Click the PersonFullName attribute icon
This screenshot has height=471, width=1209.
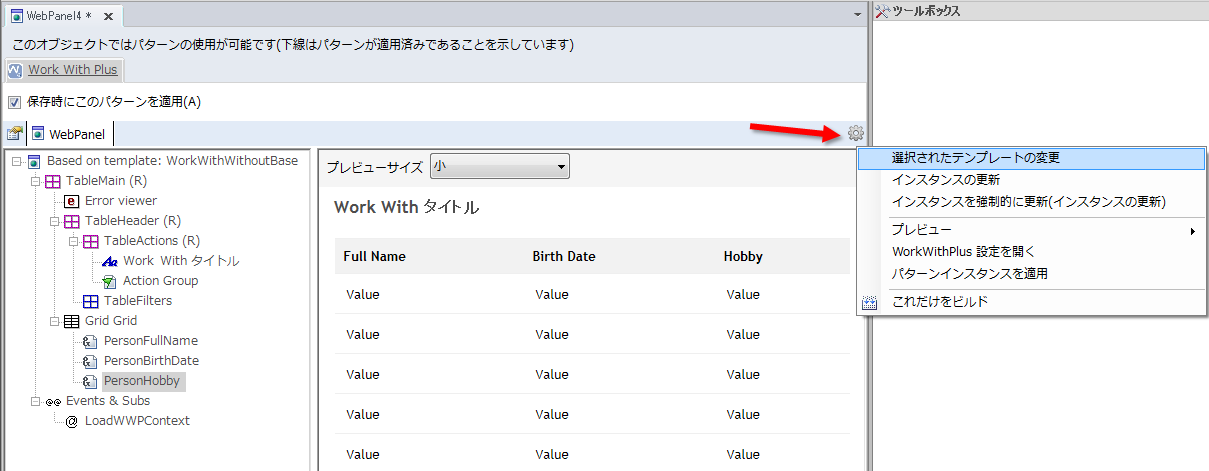(91, 341)
